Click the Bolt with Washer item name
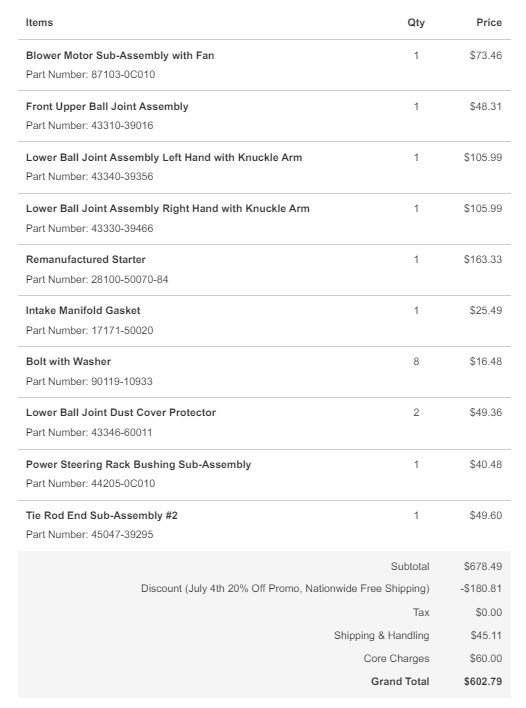This screenshot has height=708, width=526. click(x=68, y=362)
